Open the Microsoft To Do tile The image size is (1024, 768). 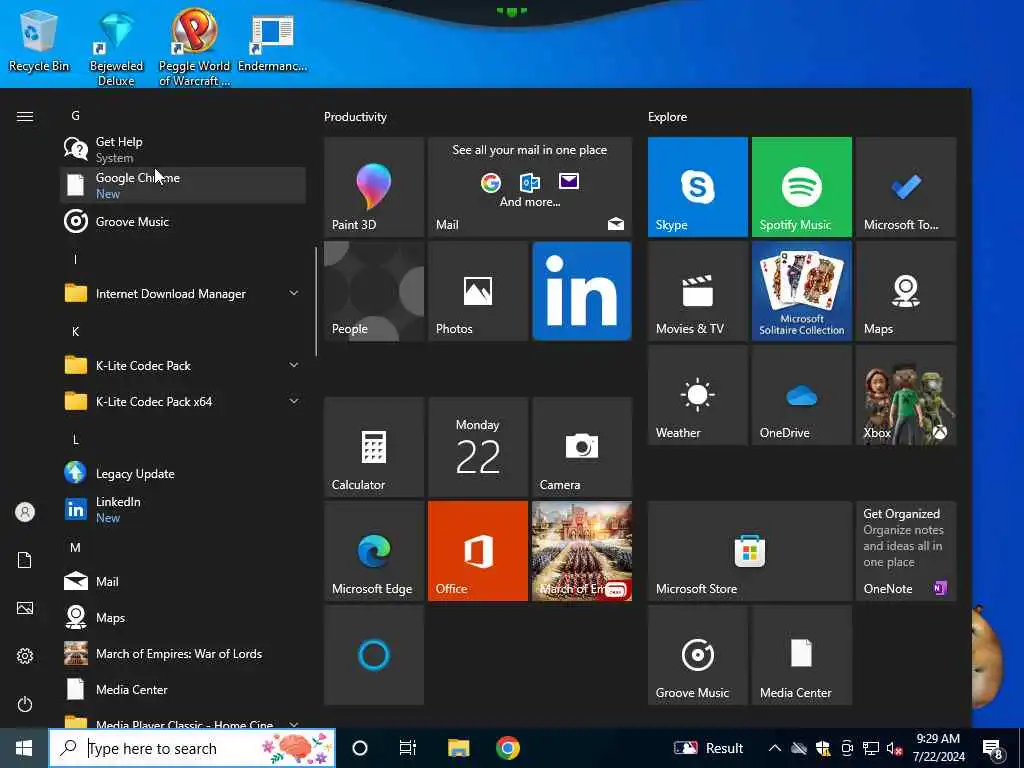[x=906, y=187]
